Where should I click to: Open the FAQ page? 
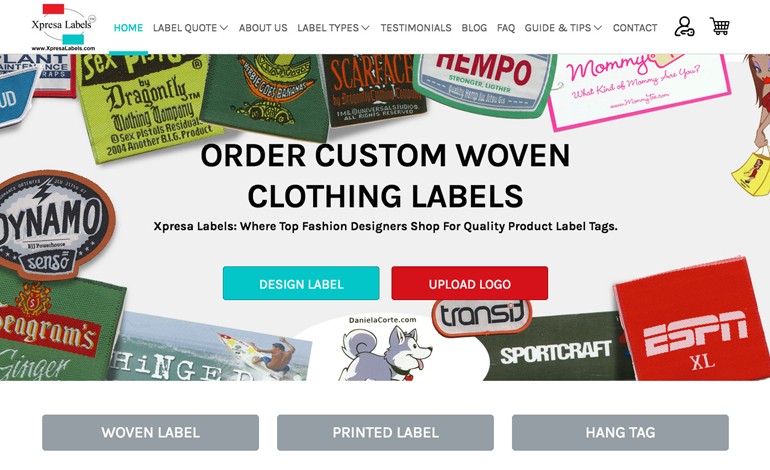(x=506, y=28)
